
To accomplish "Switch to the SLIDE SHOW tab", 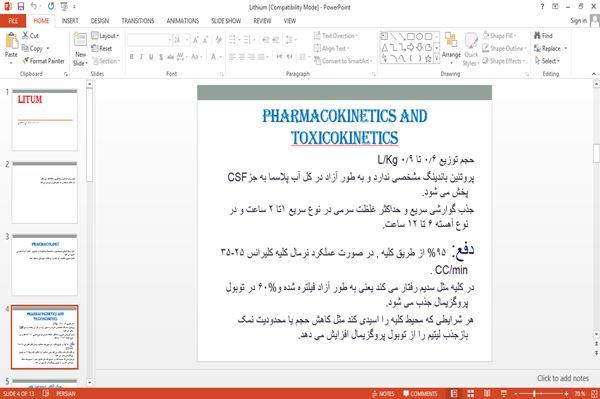I will [226, 21].
